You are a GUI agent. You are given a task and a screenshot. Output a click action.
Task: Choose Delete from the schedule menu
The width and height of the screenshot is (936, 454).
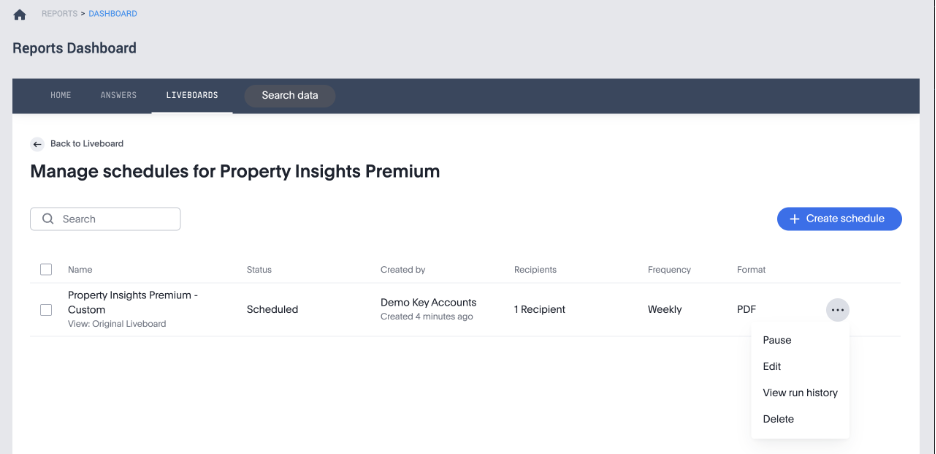coord(778,419)
